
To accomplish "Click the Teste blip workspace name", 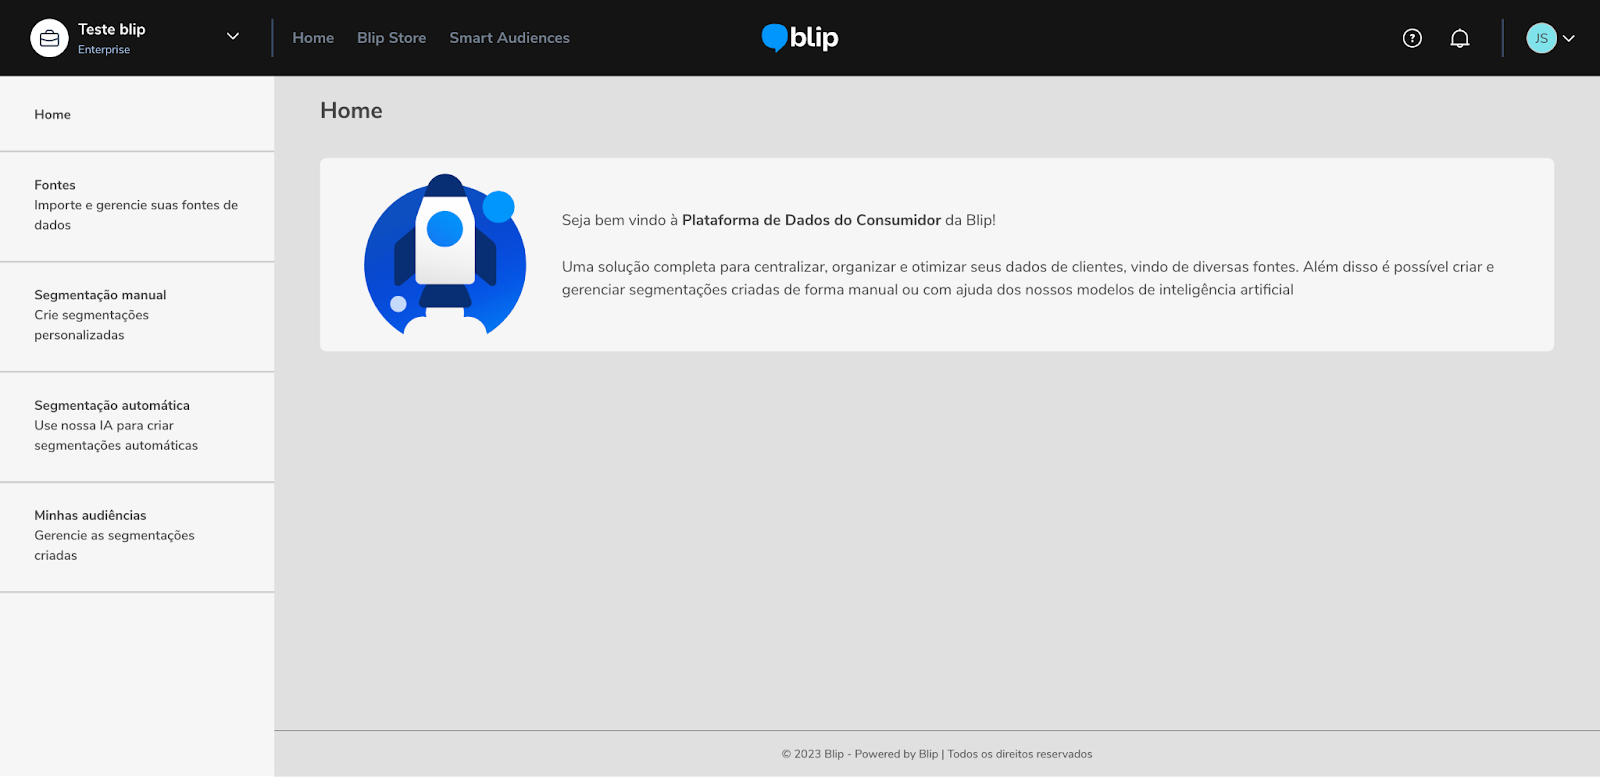I will coord(112,29).
